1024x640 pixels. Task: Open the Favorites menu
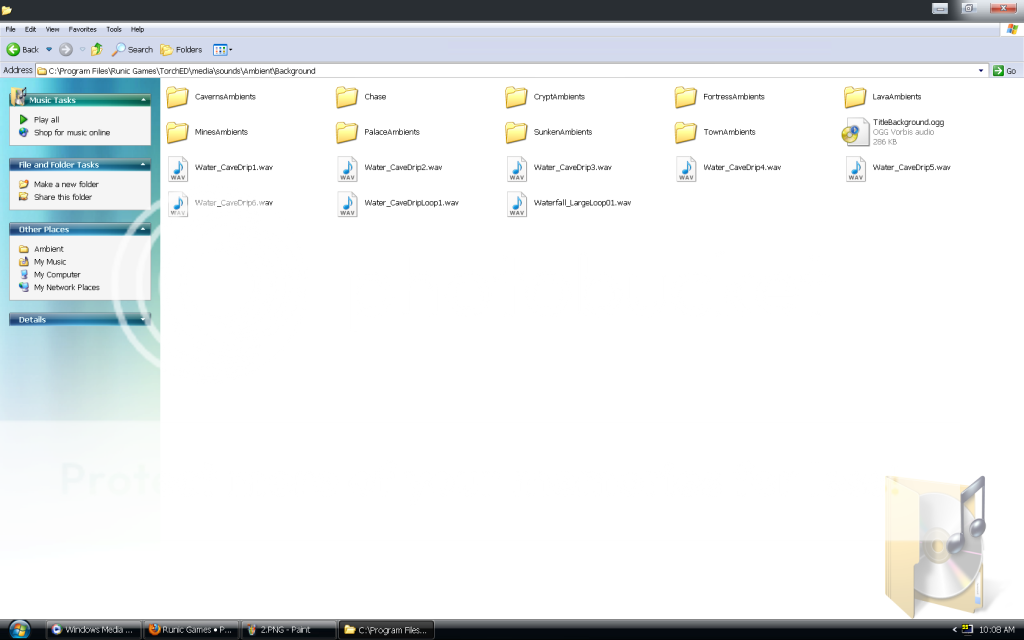coord(83,29)
